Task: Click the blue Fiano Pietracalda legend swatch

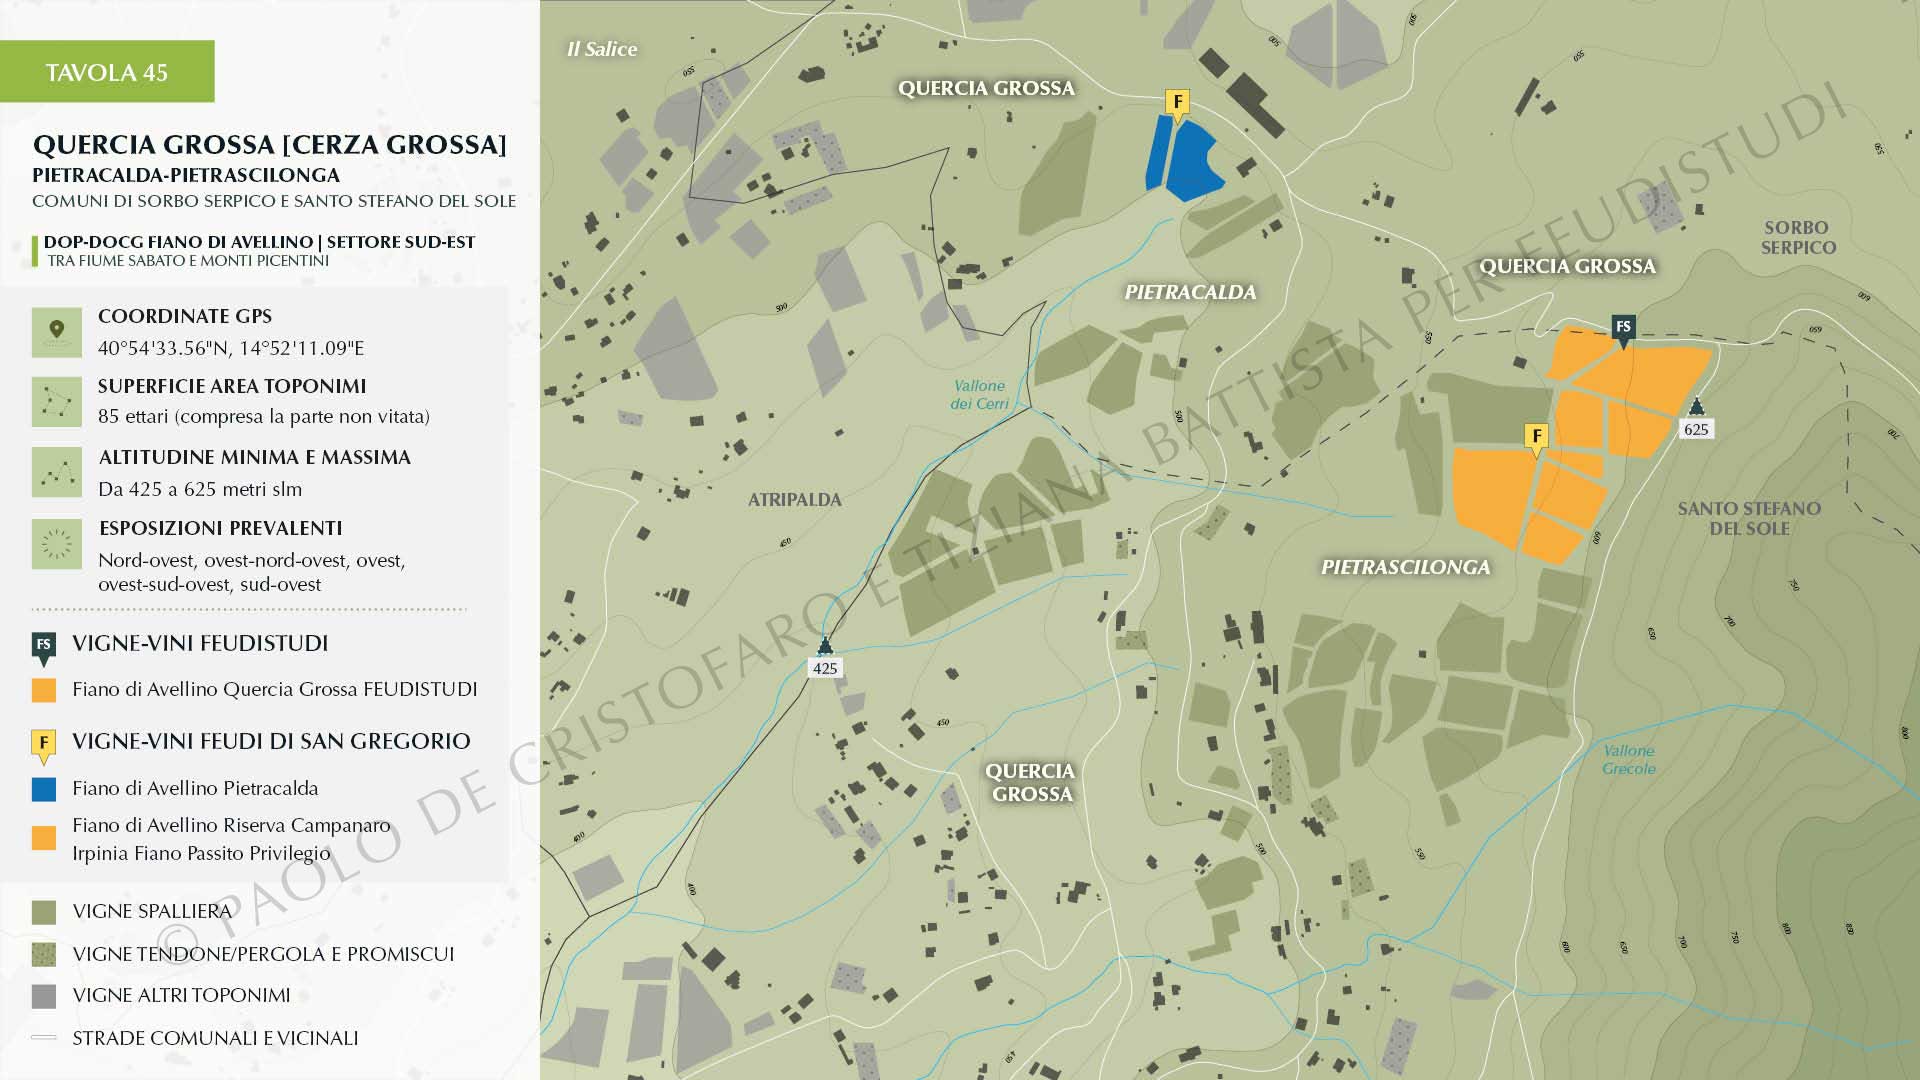Action: [44, 789]
